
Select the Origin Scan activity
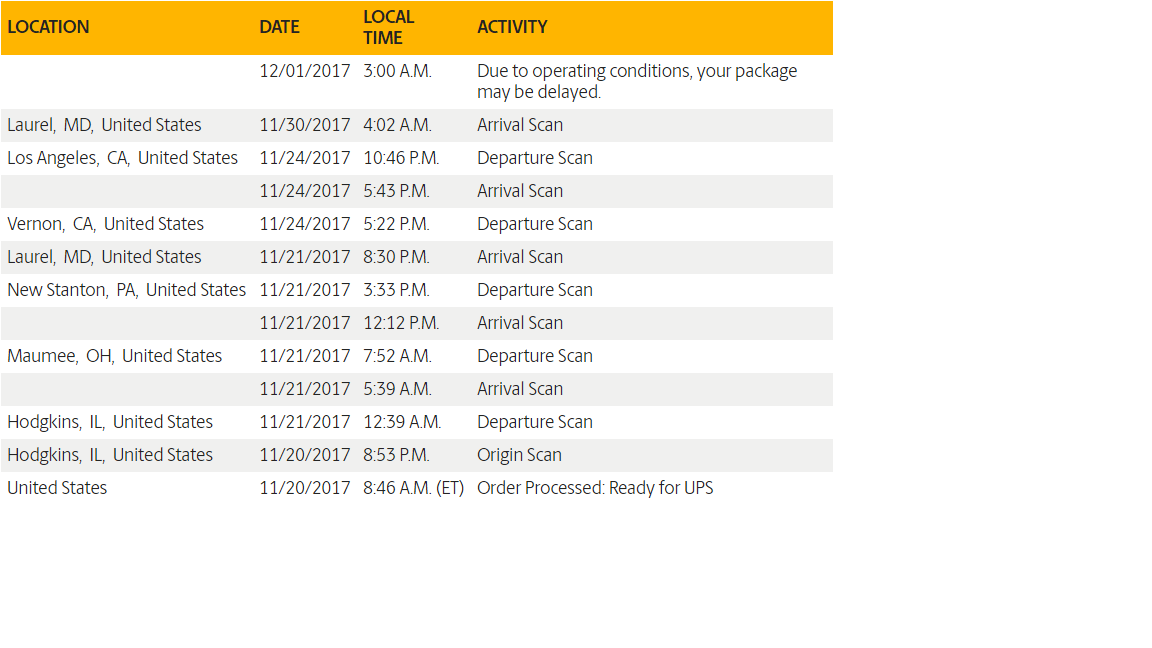[519, 455]
